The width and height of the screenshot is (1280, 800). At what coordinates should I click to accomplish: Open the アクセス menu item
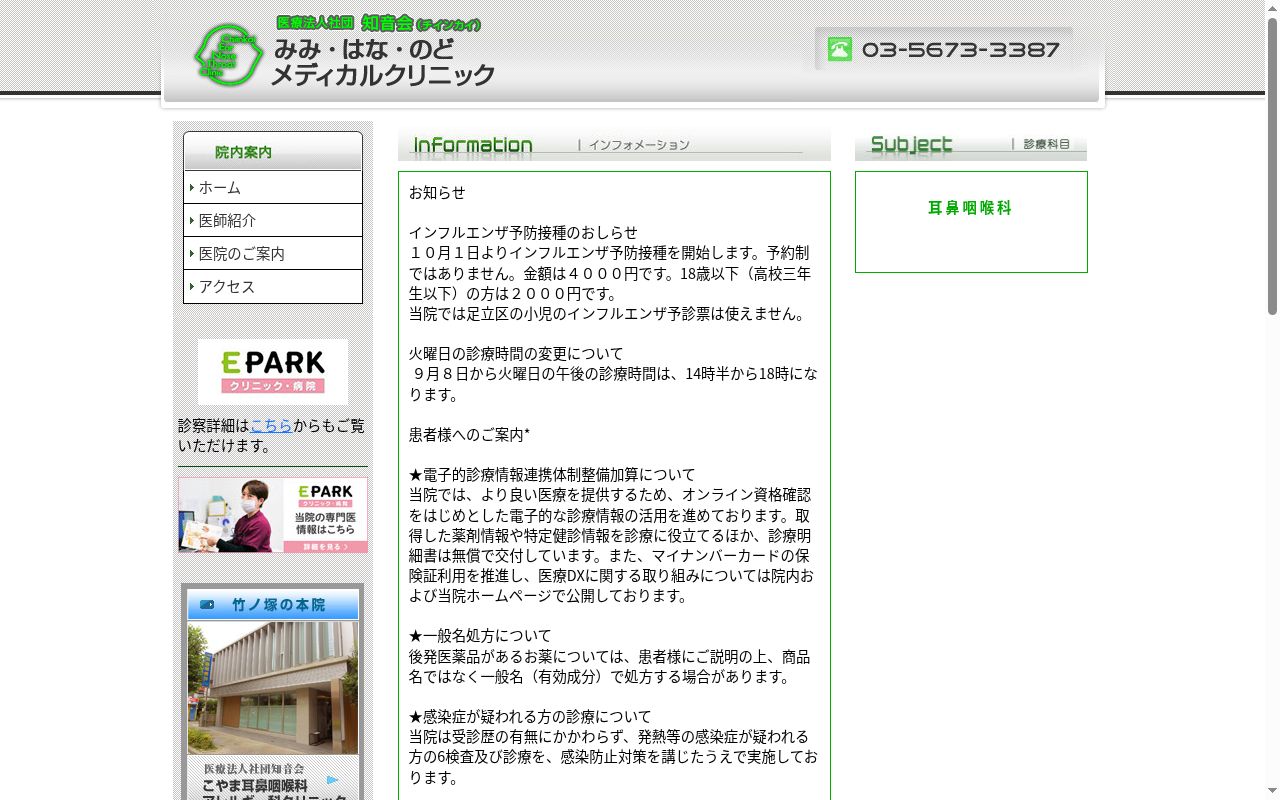[x=273, y=286]
